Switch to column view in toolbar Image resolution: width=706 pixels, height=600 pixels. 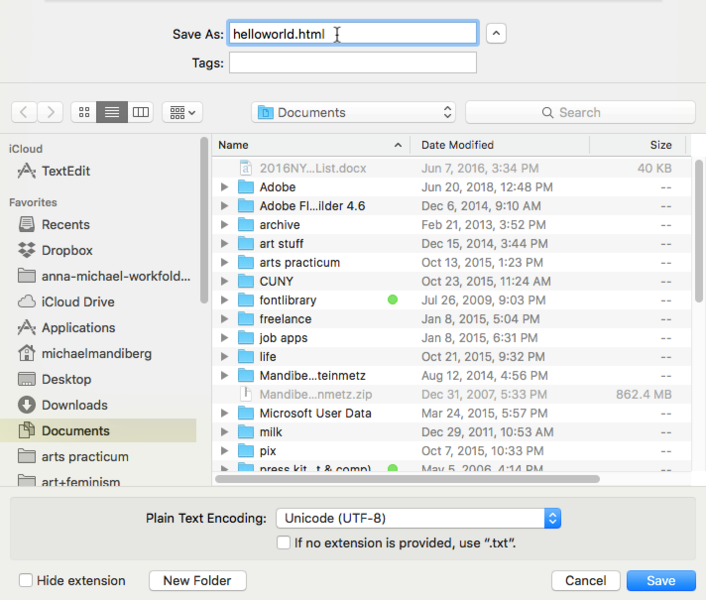pyautogui.click(x=141, y=112)
